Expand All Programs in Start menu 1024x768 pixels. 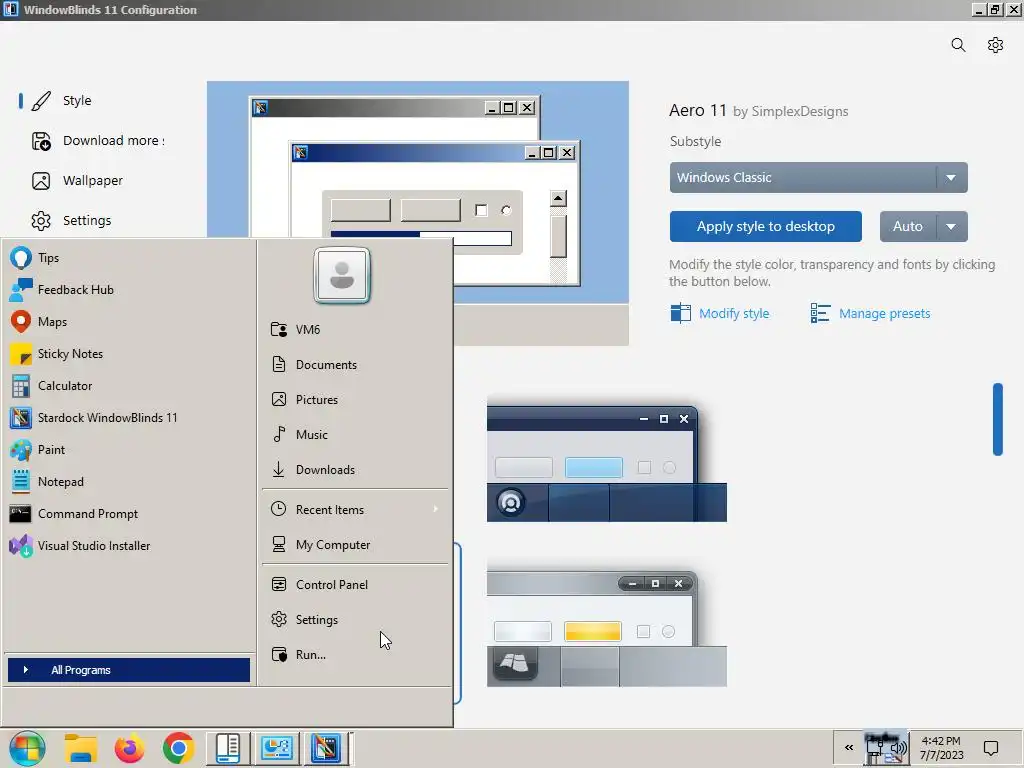pyautogui.click(x=129, y=670)
